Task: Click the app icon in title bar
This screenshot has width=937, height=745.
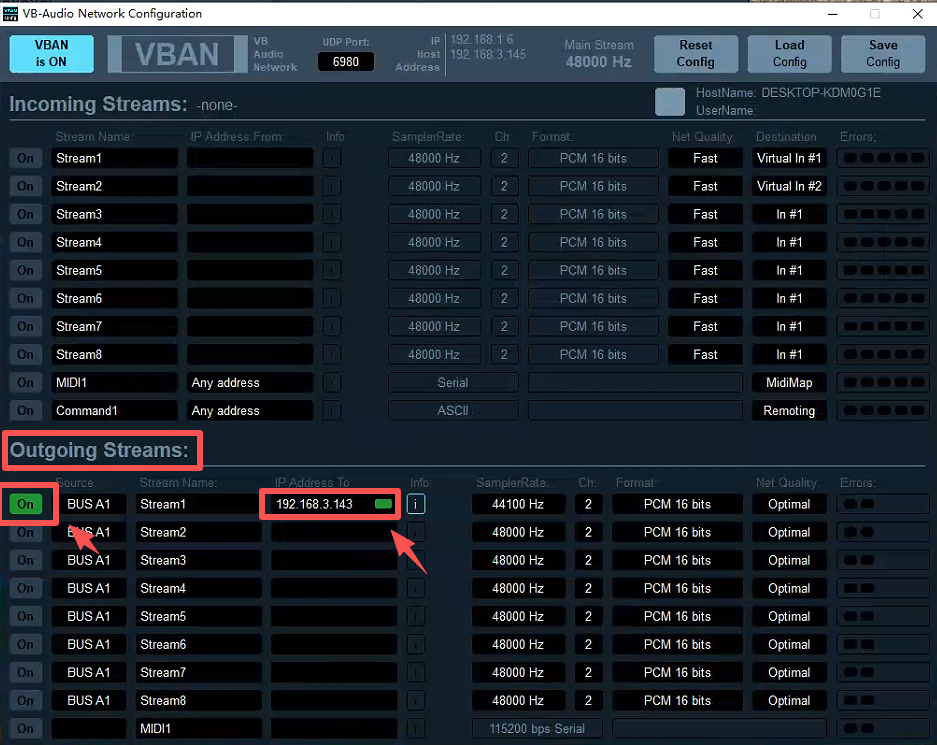Action: (13, 14)
